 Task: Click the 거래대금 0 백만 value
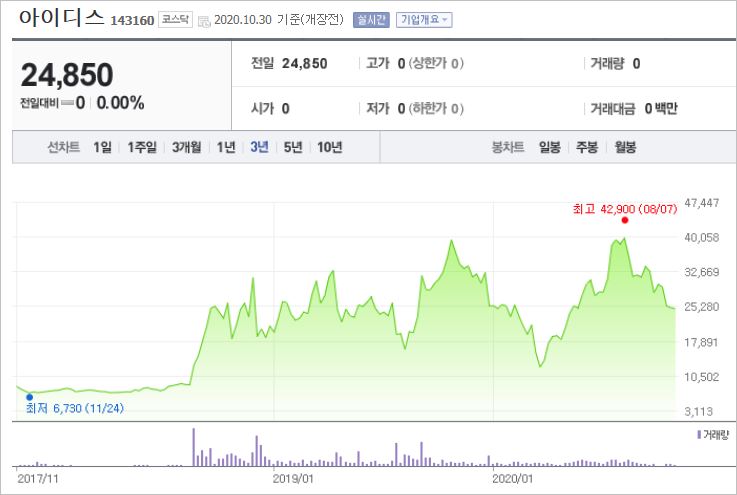634,109
